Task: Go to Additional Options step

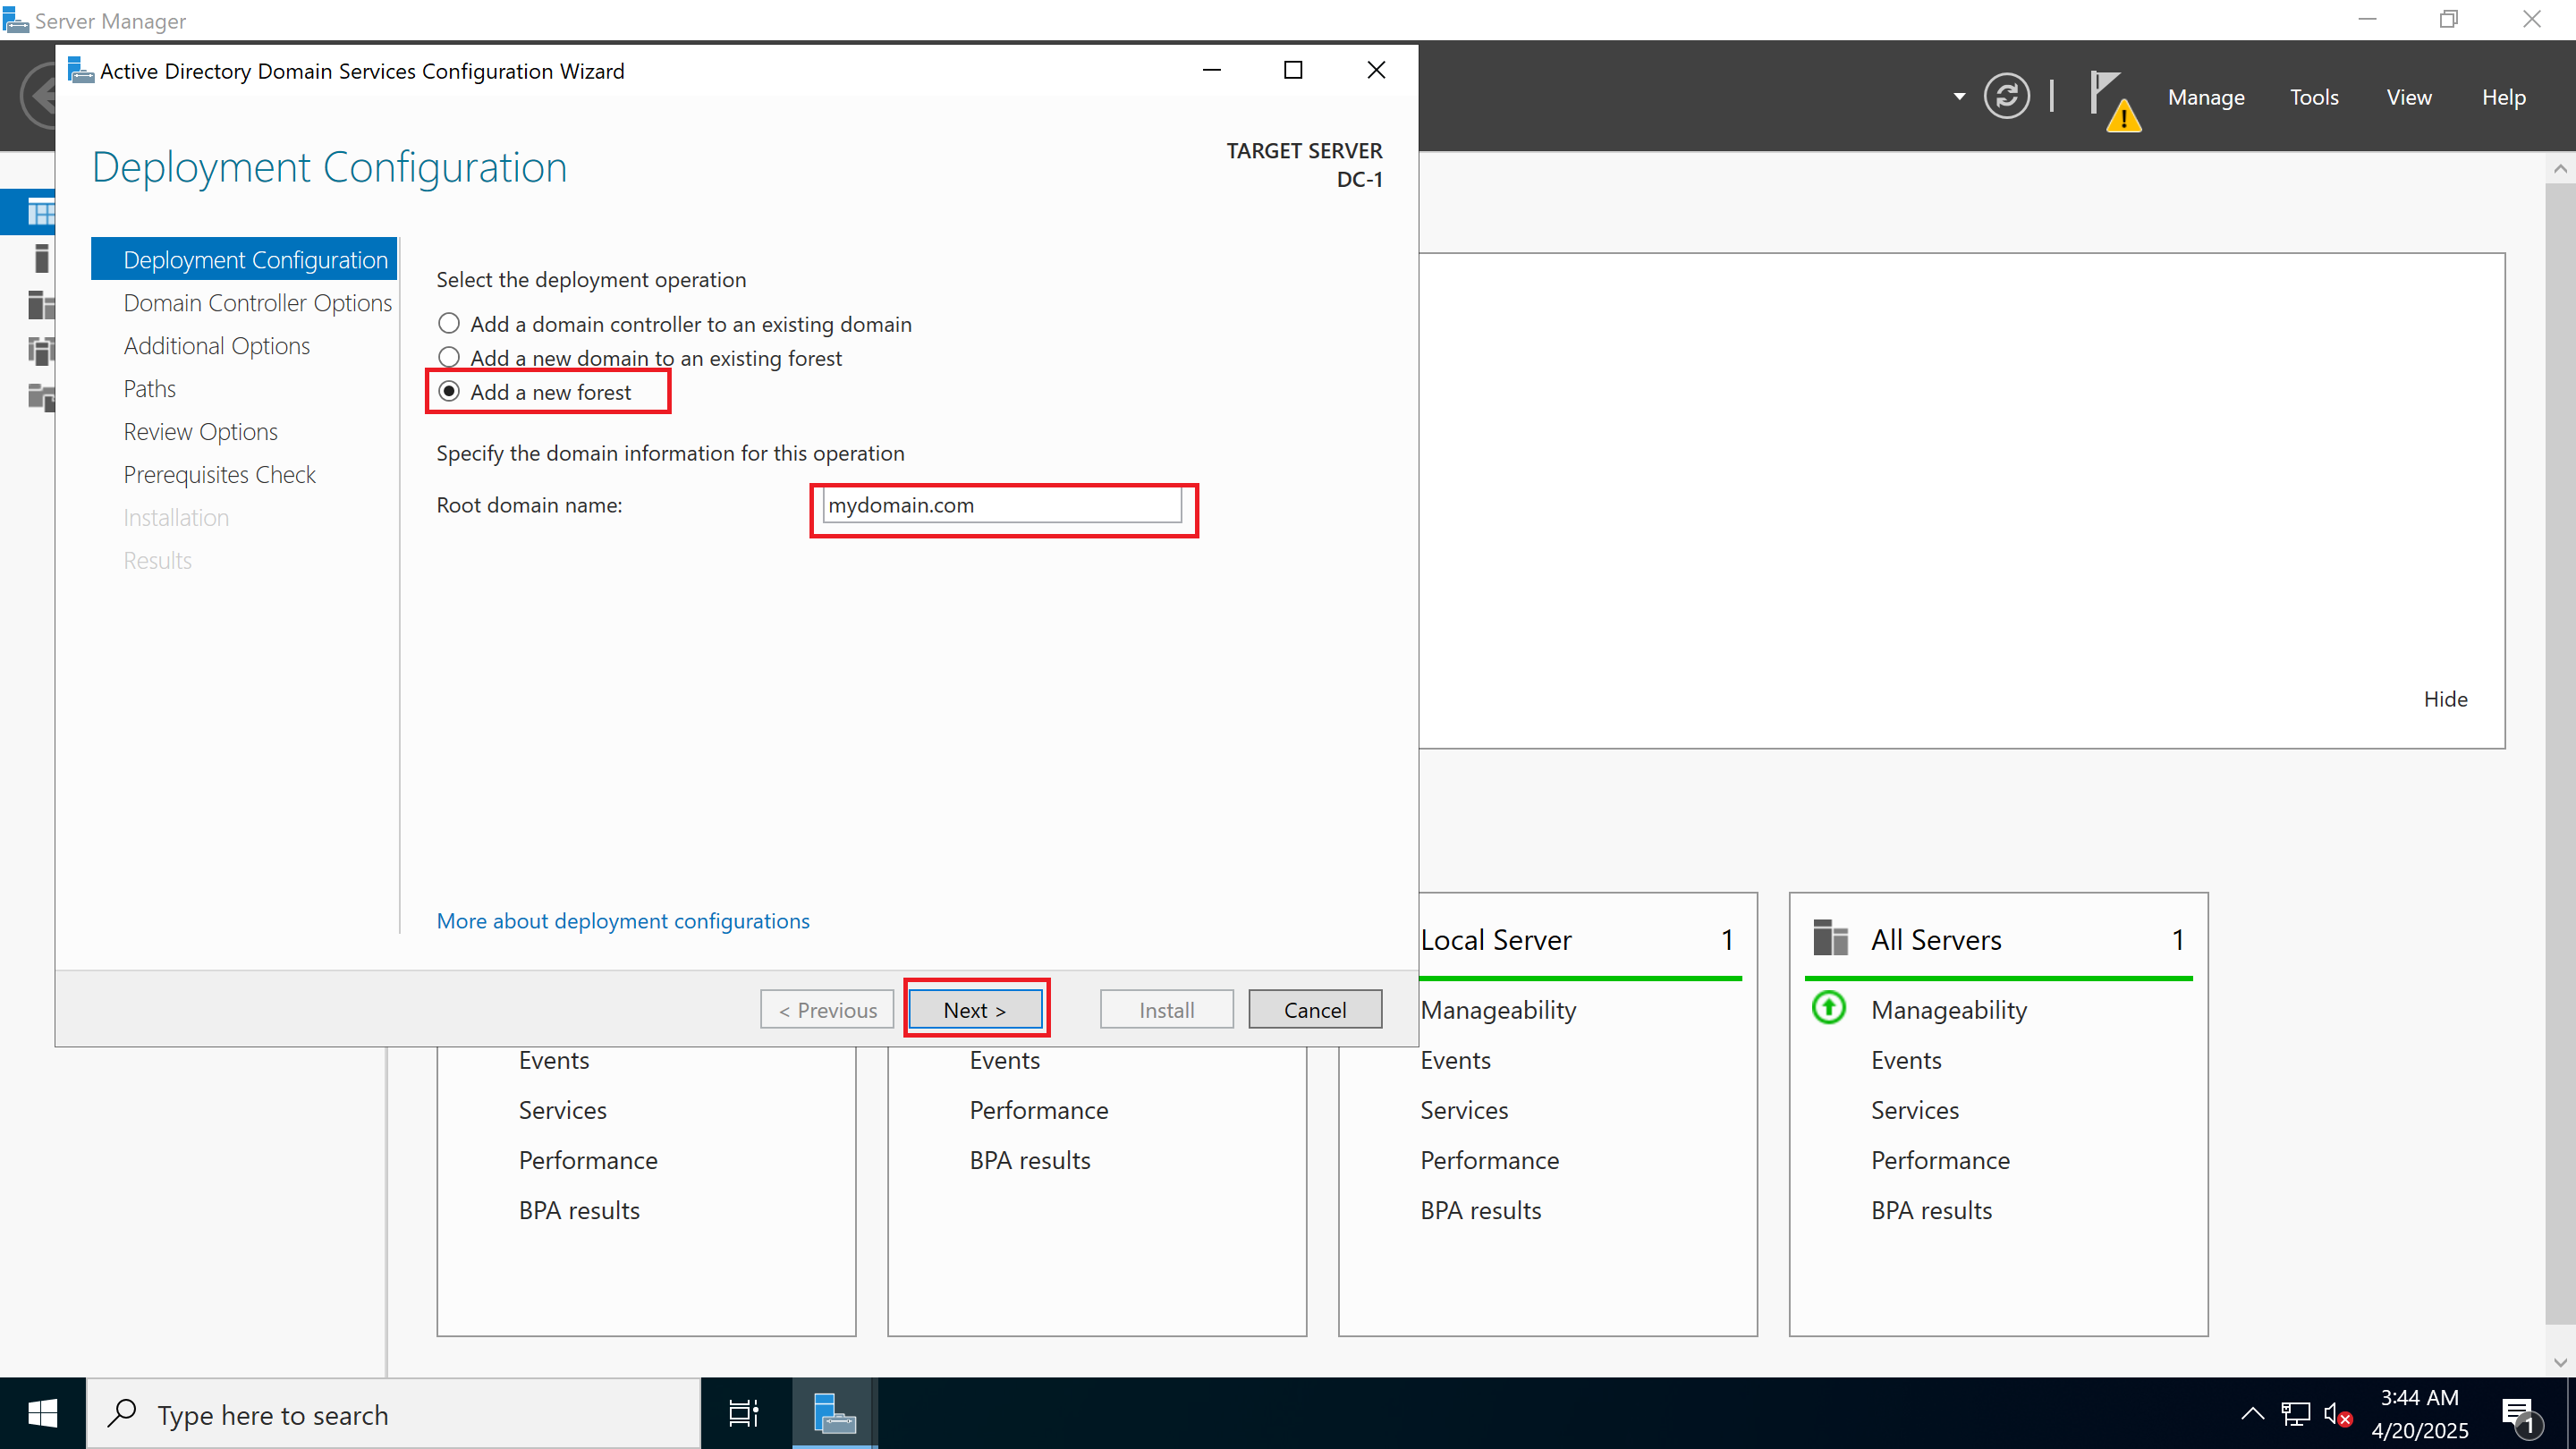Action: tap(216, 346)
